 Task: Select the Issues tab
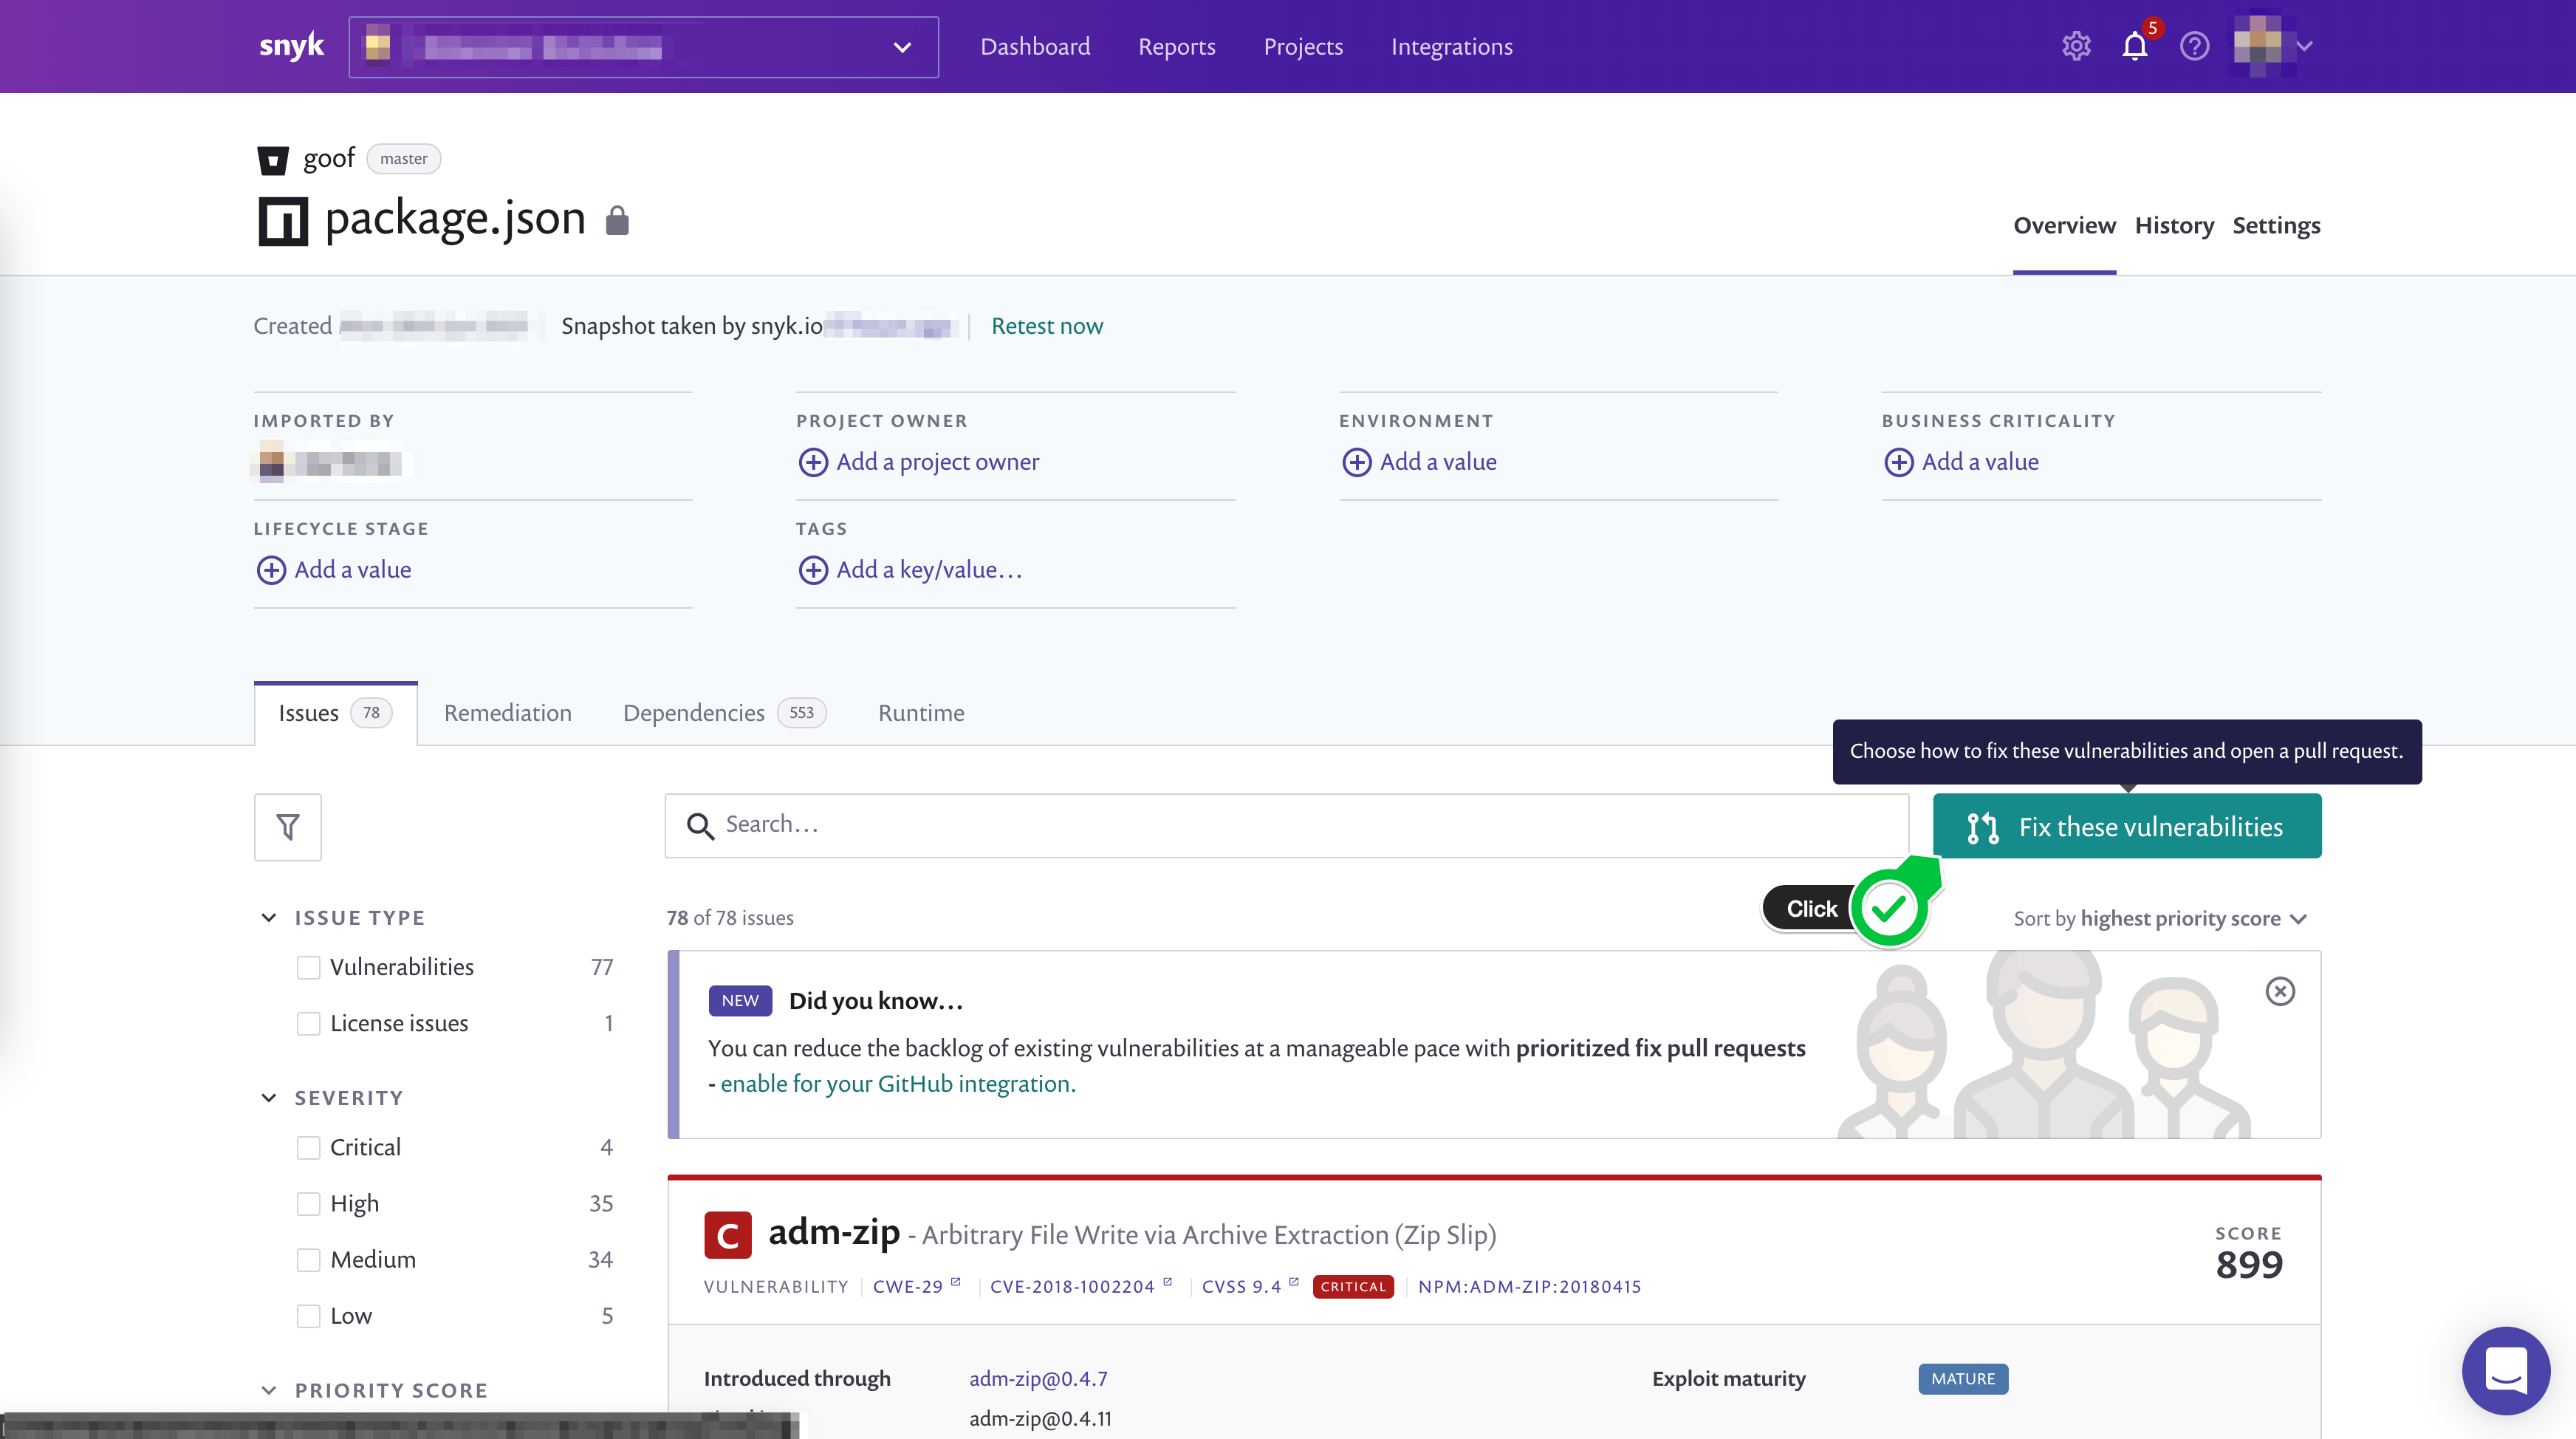335,713
